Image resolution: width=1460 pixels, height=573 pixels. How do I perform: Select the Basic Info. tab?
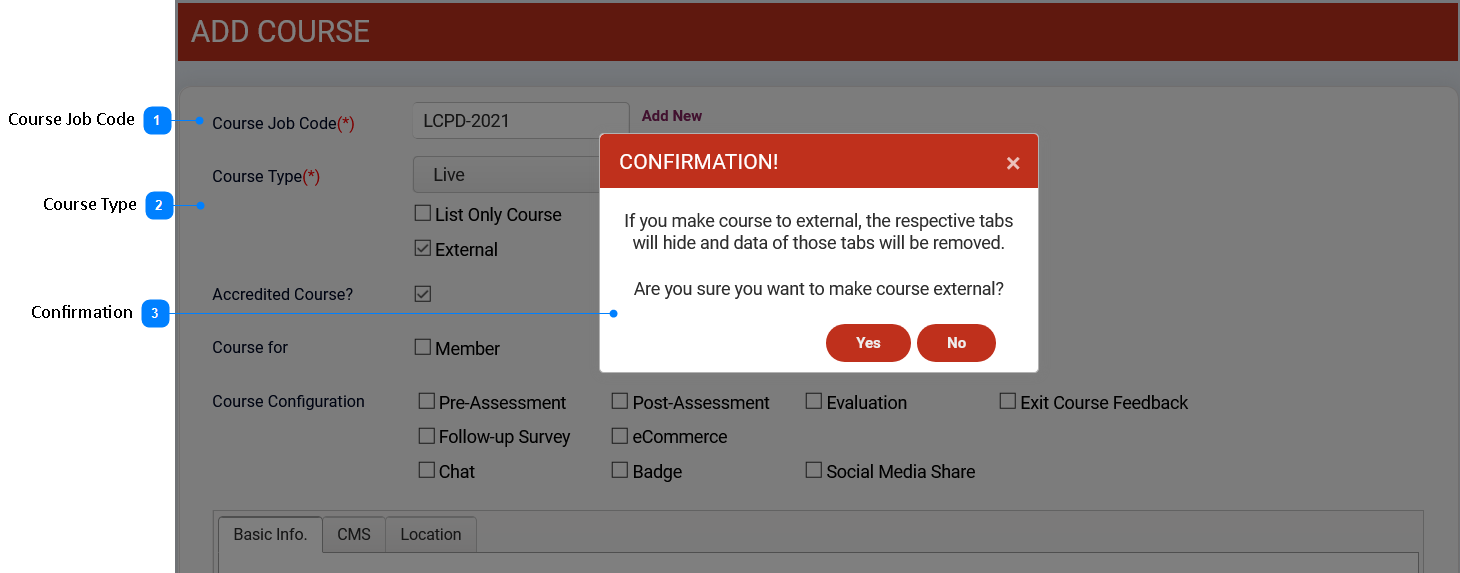coord(270,534)
